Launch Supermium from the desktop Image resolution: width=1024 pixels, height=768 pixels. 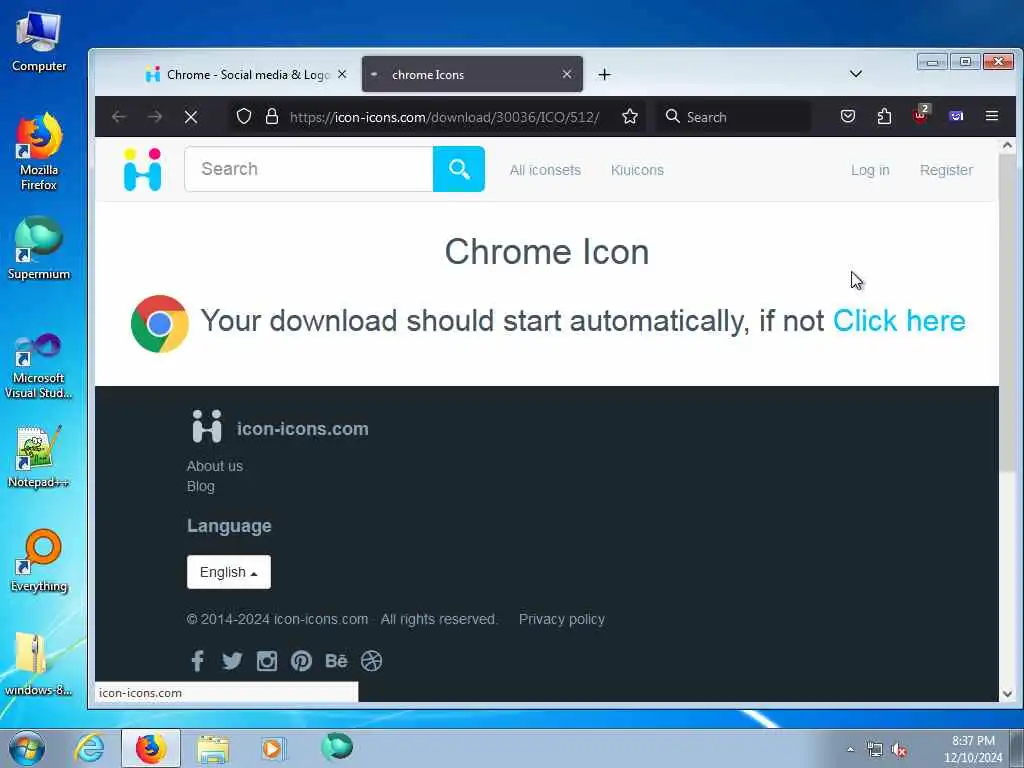click(39, 248)
